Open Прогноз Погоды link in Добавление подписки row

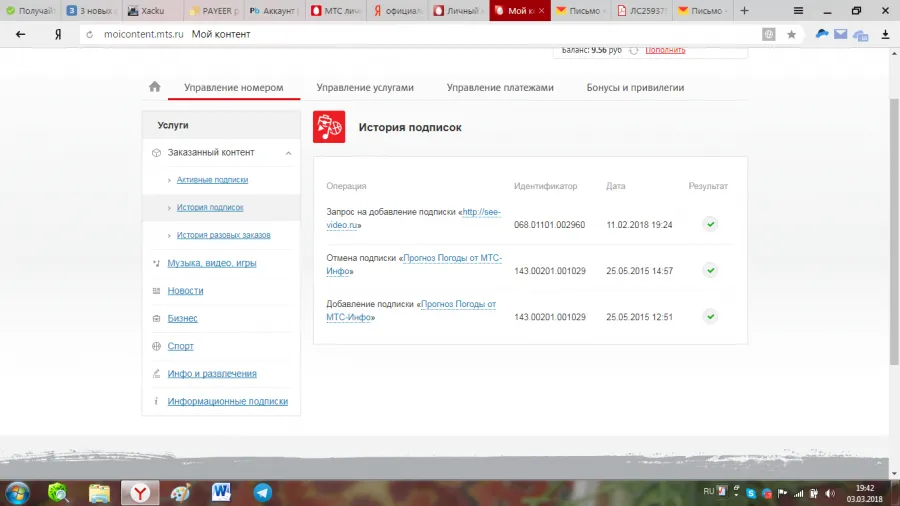[411, 310]
